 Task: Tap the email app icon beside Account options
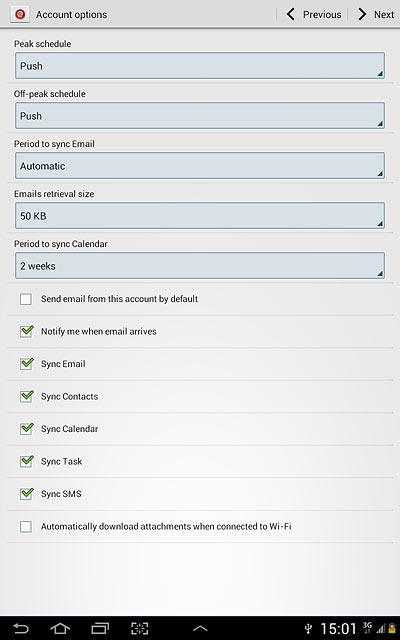coord(20,14)
